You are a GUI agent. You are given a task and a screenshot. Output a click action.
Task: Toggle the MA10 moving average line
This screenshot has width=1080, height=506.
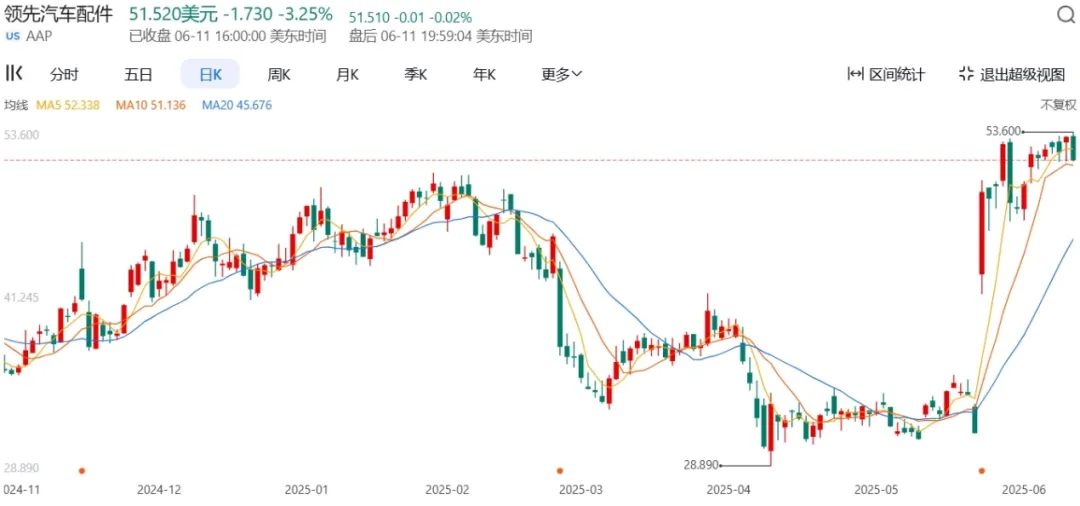(x=150, y=105)
